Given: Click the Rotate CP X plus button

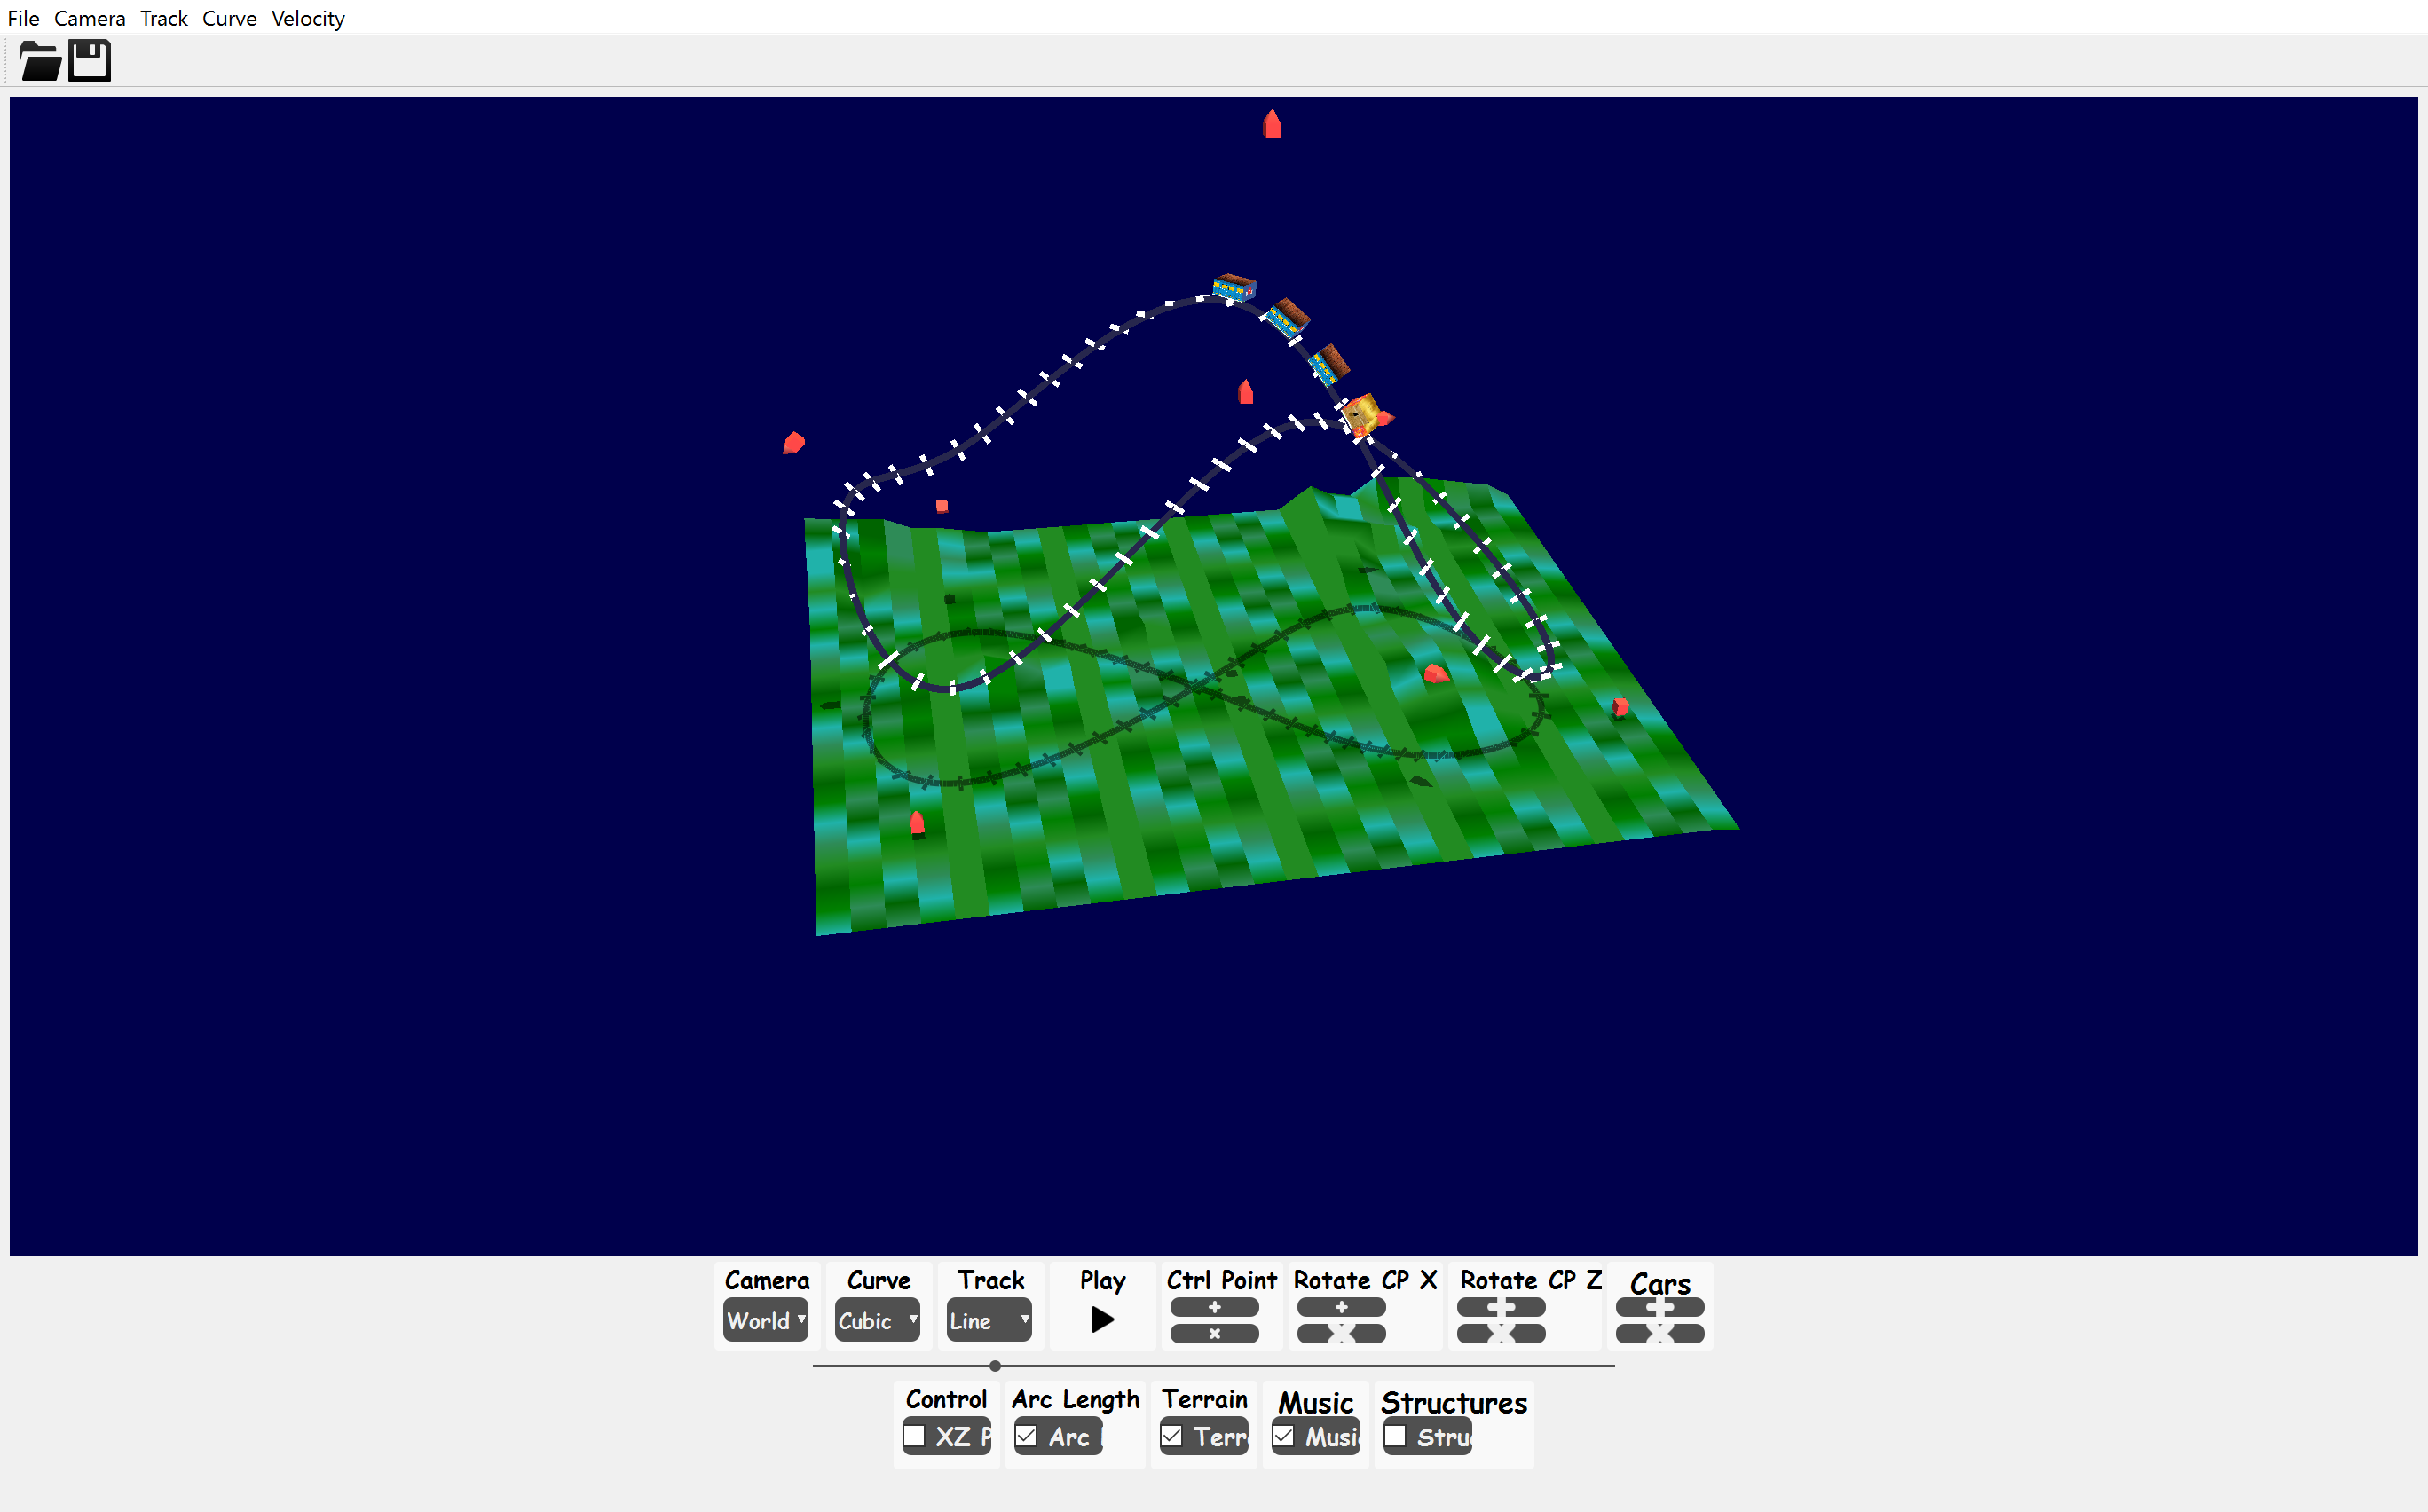Looking at the screenshot, I should (1341, 1307).
